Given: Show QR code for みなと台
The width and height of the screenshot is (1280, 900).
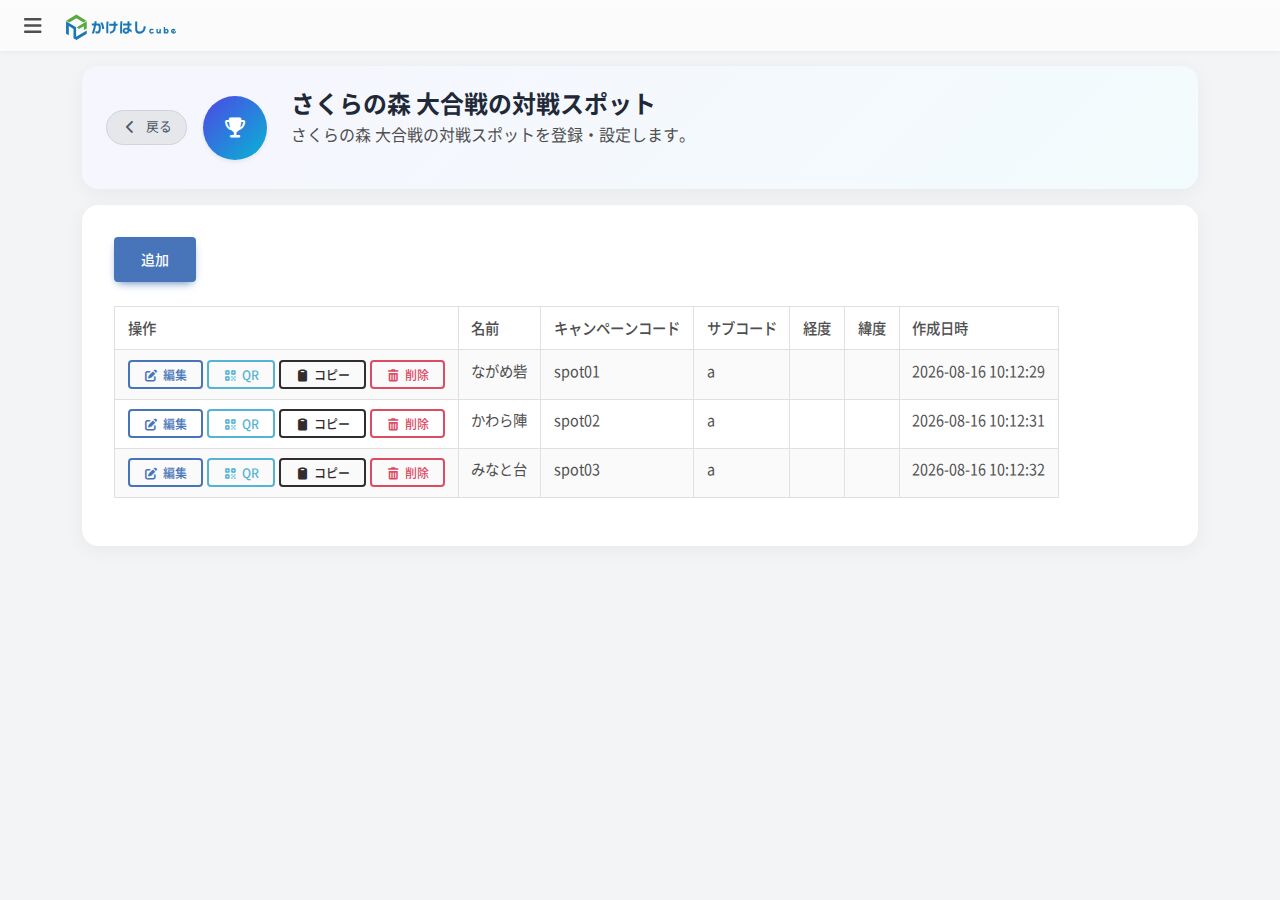Looking at the screenshot, I should 241,473.
